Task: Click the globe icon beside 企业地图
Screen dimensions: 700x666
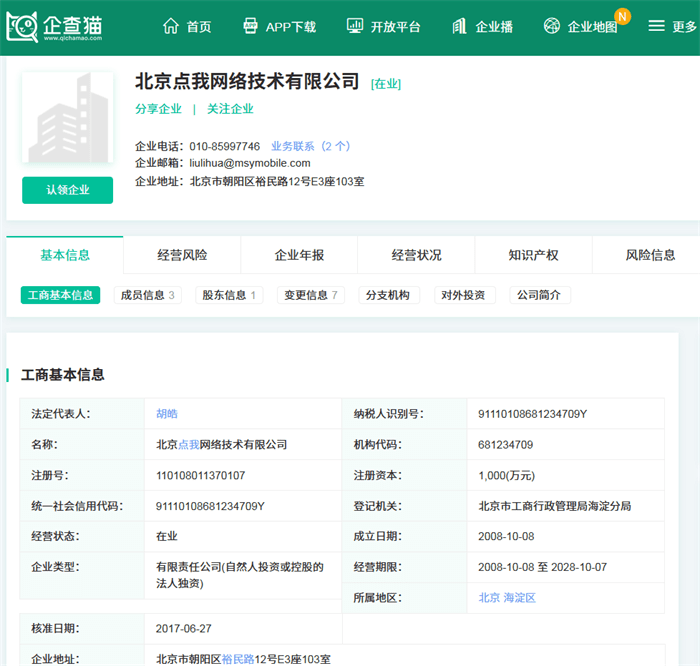Action: click(x=552, y=26)
